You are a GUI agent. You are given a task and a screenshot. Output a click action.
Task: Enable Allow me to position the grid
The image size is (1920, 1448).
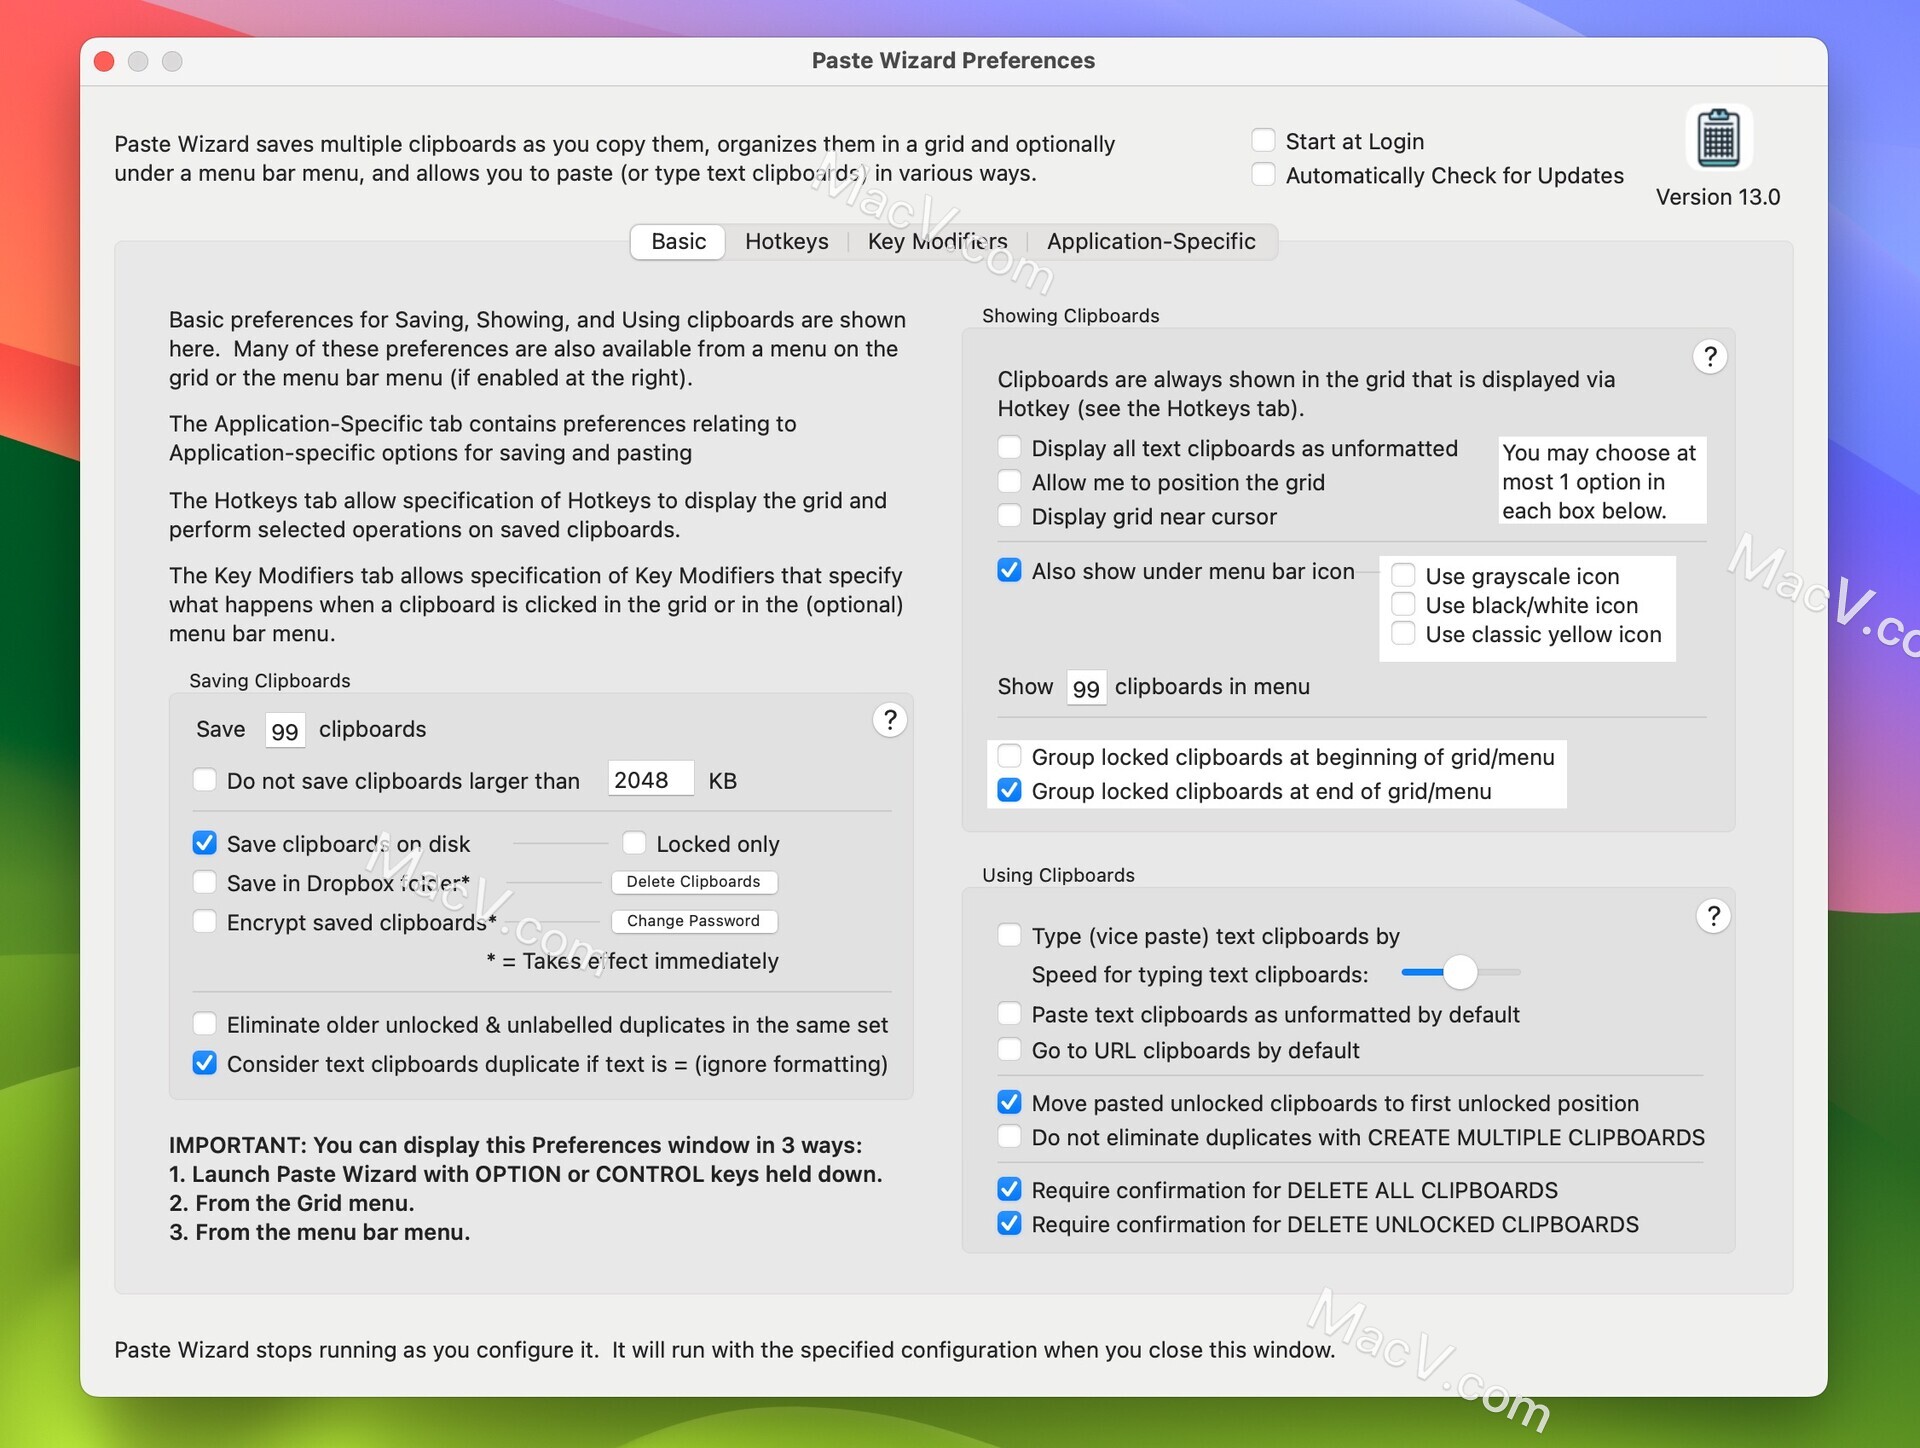click(1010, 481)
